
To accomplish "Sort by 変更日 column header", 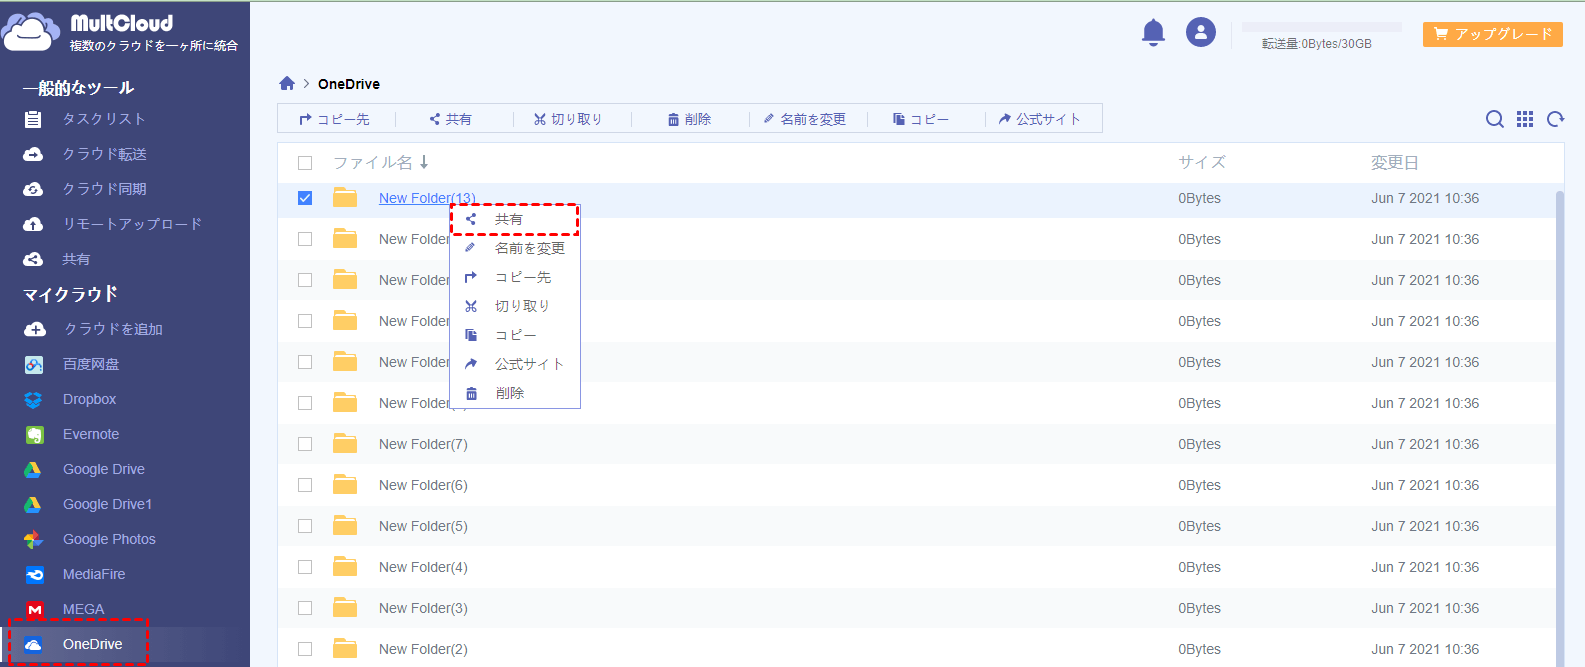I will coord(1394,162).
